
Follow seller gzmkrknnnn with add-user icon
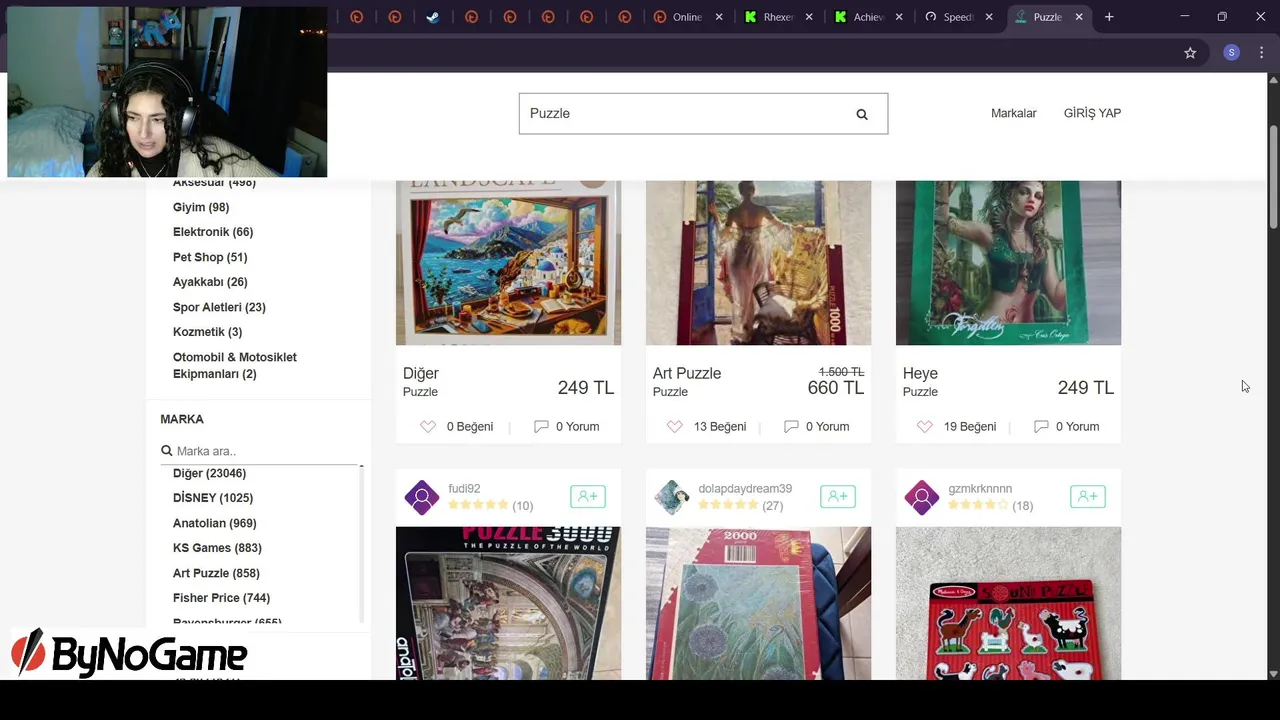tap(1088, 496)
